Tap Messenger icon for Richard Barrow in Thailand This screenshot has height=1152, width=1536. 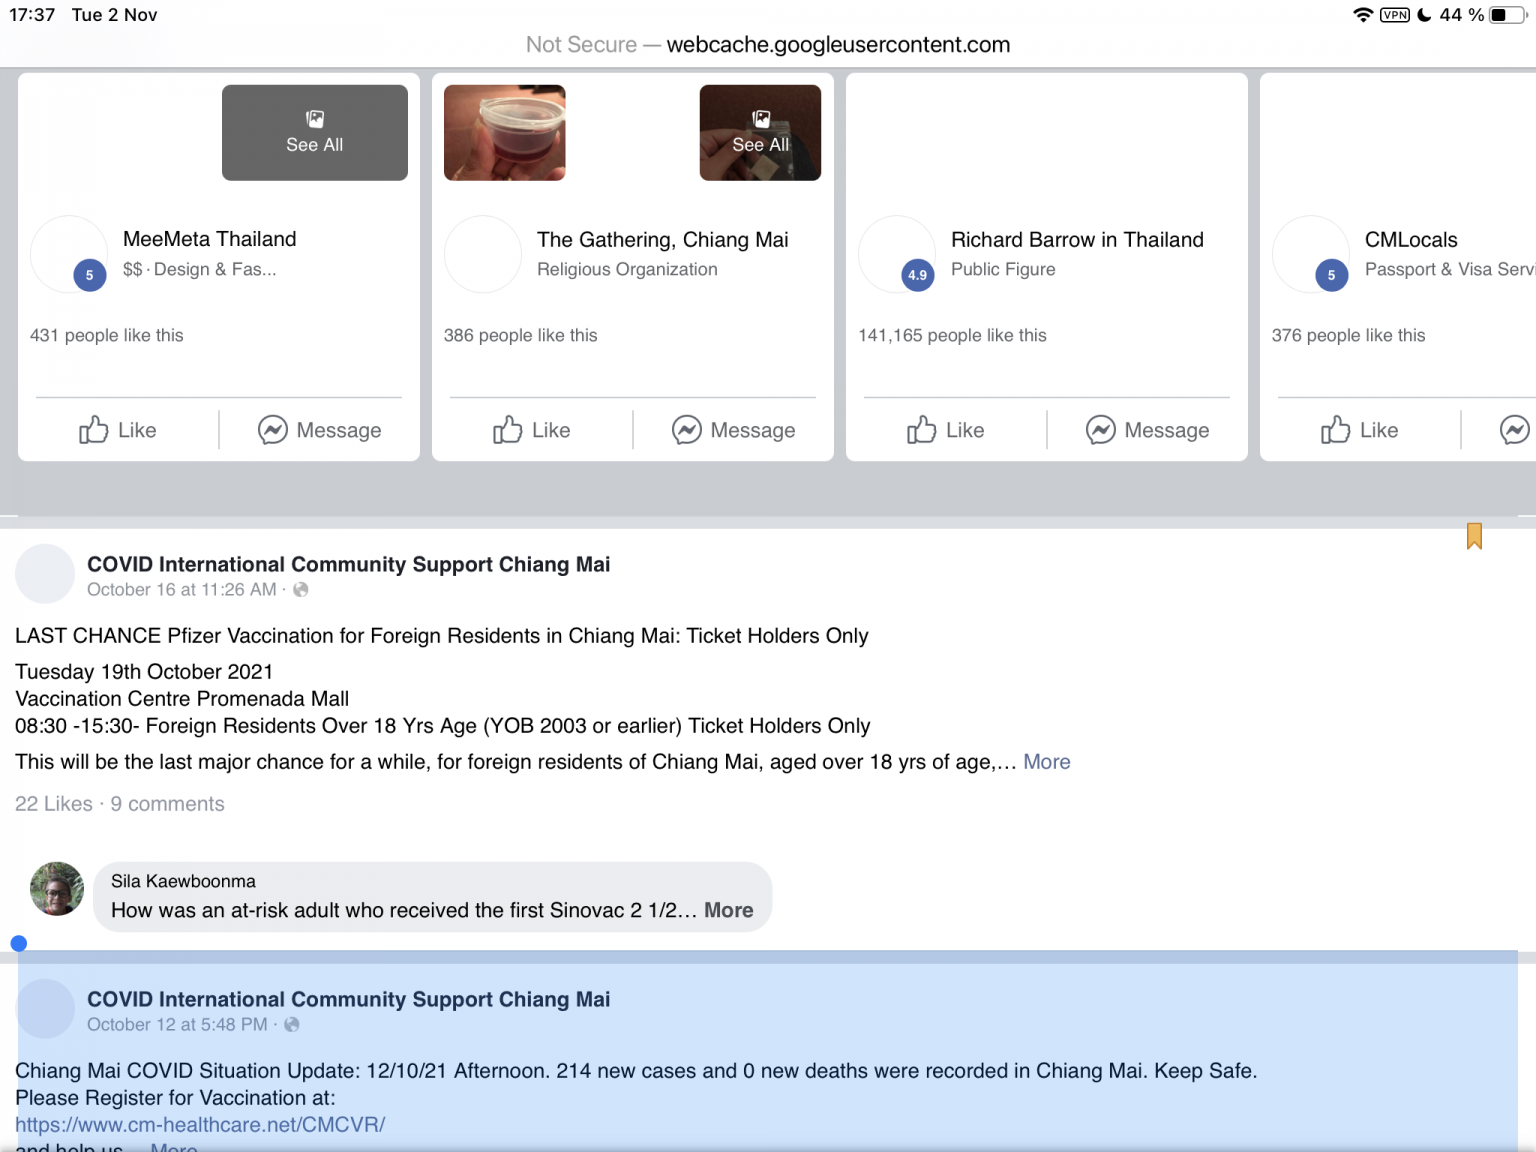[x=1101, y=430]
